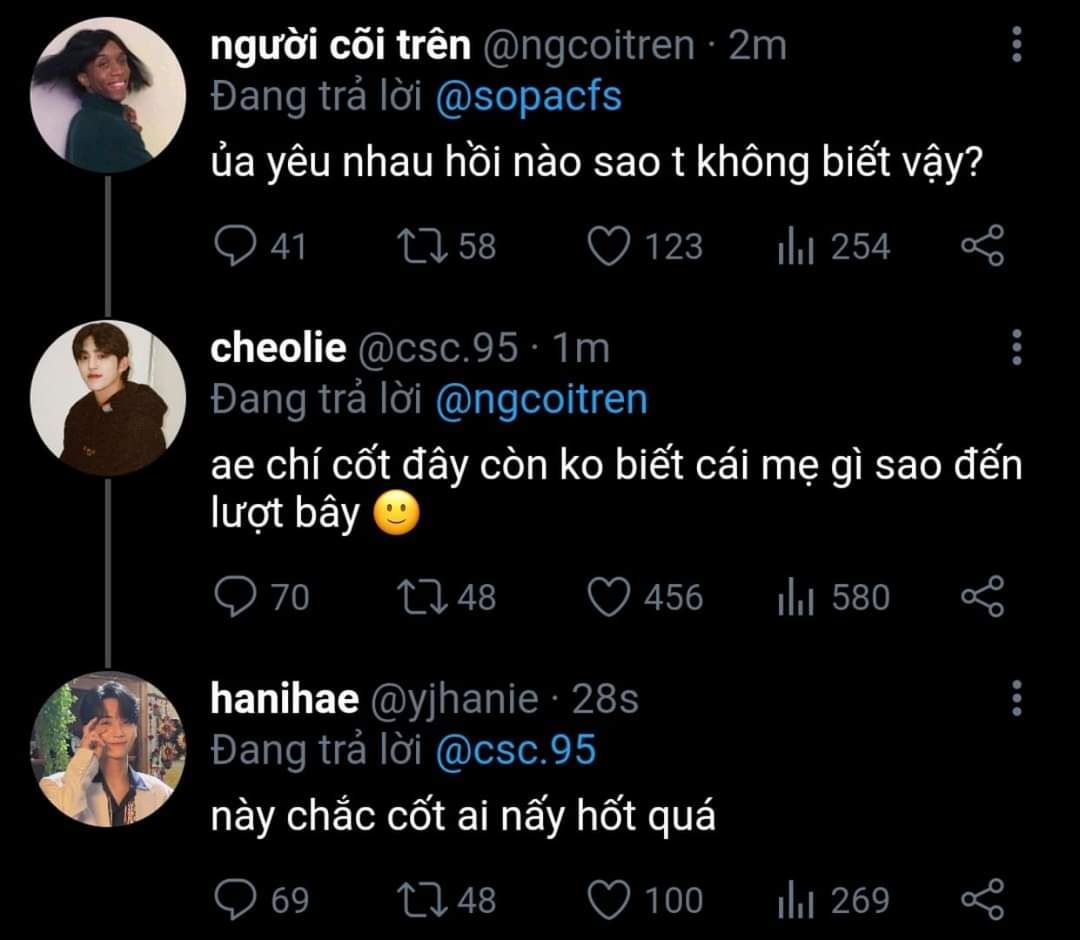
Task: Like hanihae's tweet with 100 likes
Action: 608,899
